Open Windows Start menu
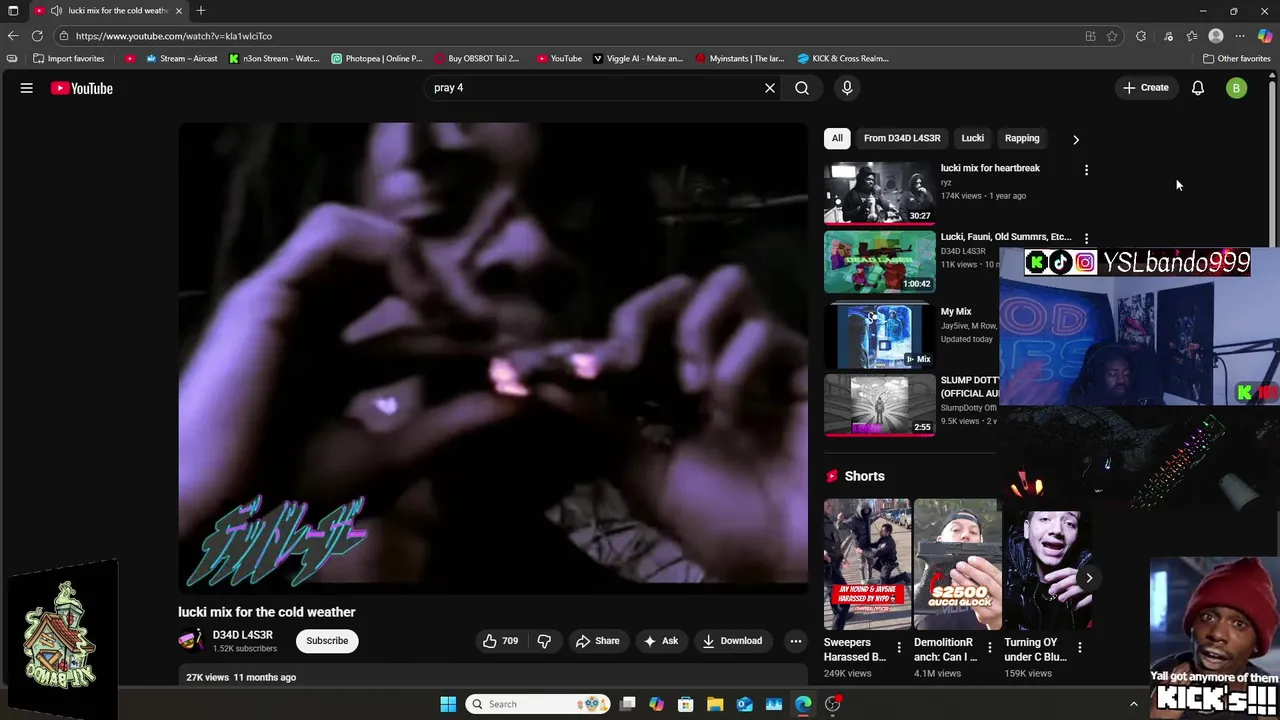This screenshot has height=720, width=1280. [x=448, y=704]
